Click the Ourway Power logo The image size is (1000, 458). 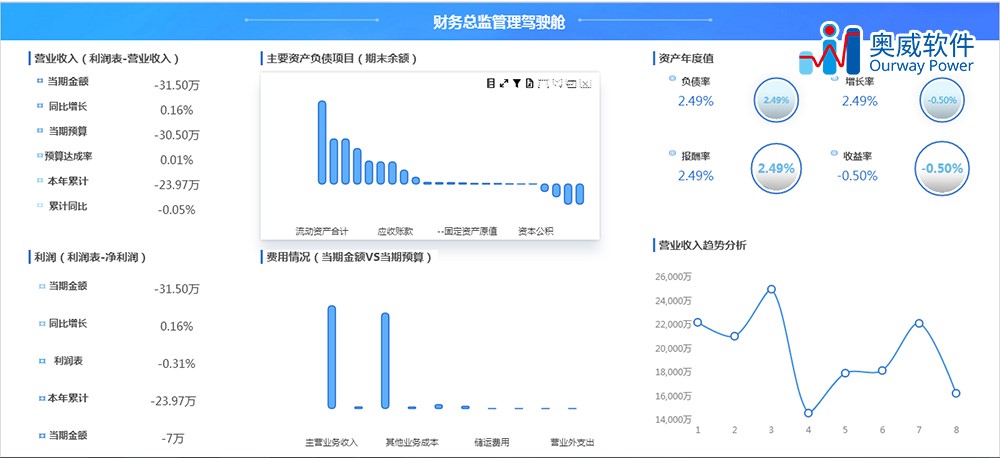tap(887, 50)
